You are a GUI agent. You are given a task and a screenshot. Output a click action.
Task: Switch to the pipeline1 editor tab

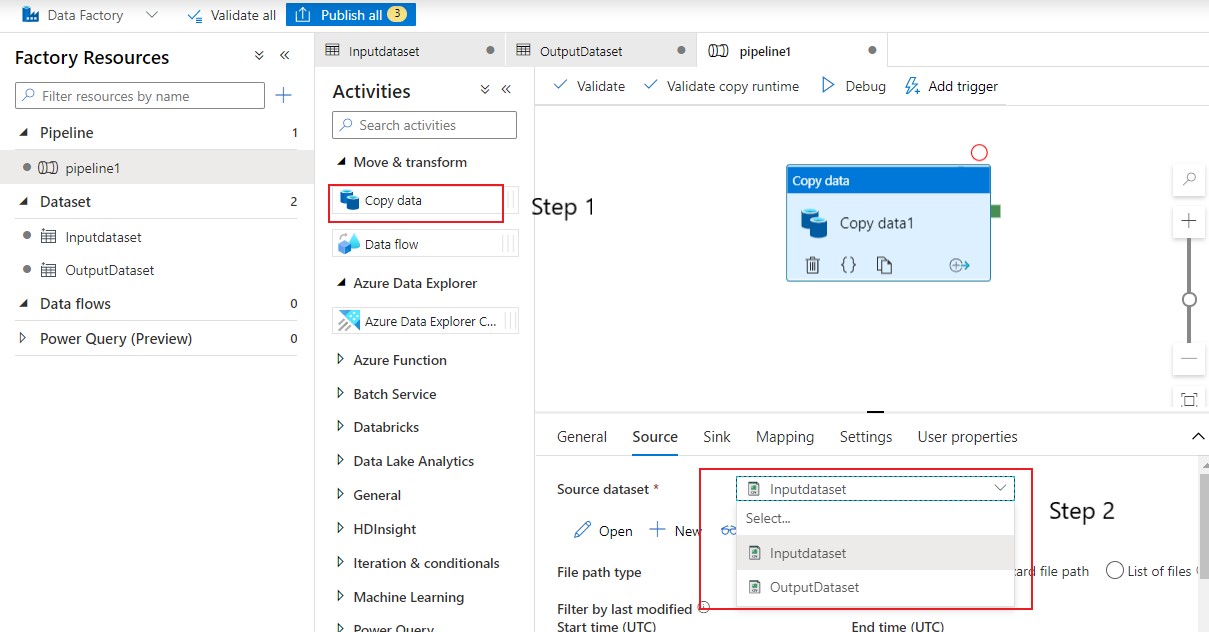point(792,51)
